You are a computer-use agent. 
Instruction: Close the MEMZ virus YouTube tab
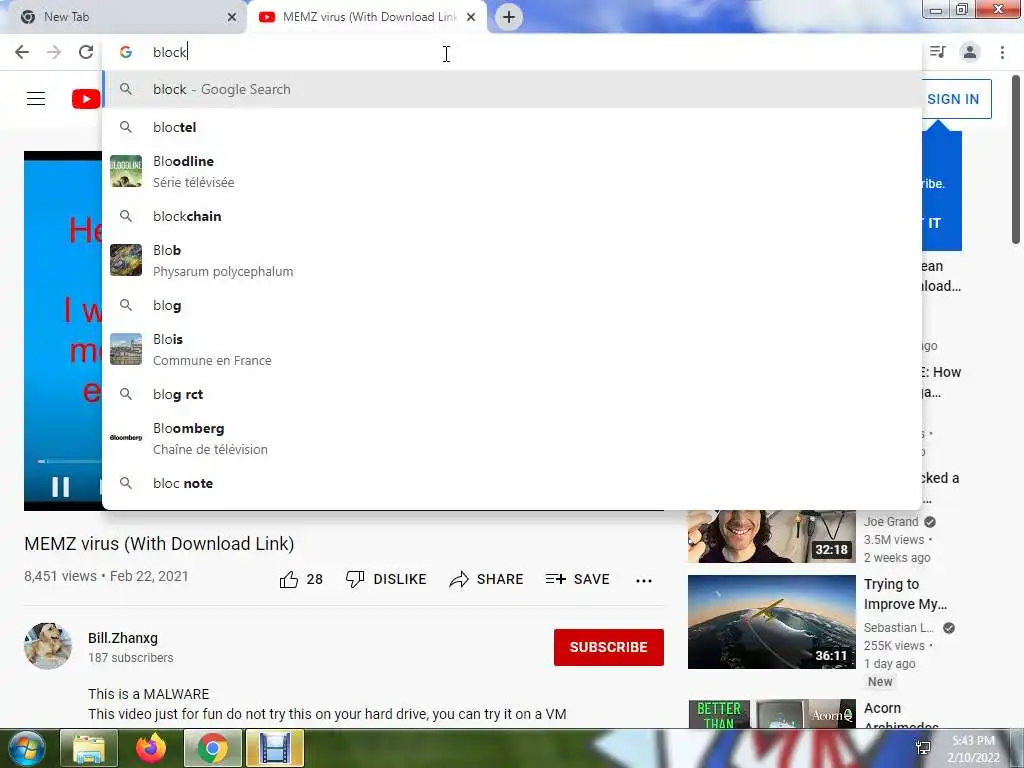pyautogui.click(x=471, y=17)
